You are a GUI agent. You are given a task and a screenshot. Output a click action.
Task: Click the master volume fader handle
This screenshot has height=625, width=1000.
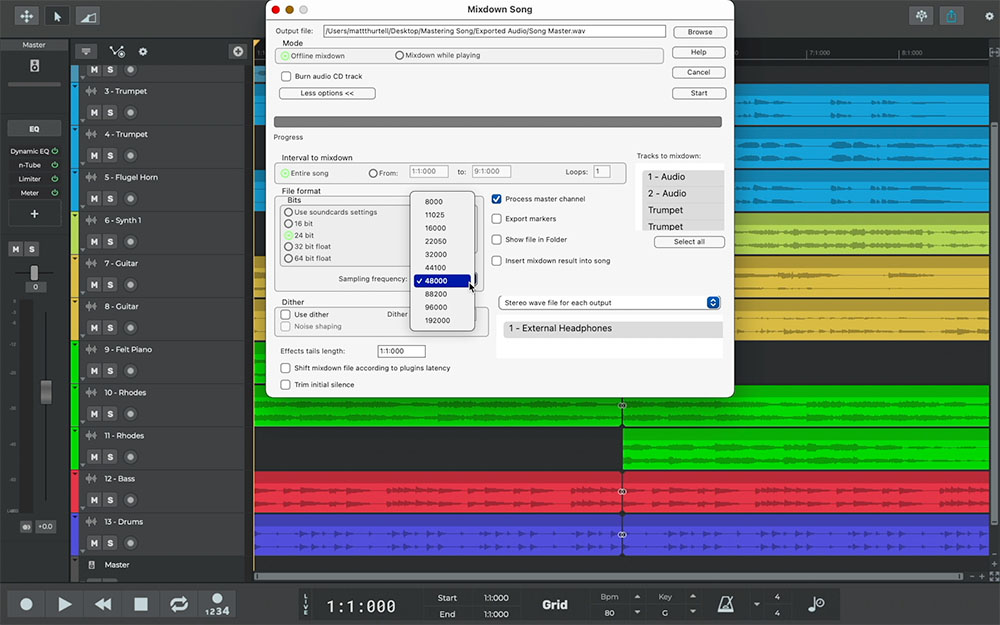coord(46,391)
